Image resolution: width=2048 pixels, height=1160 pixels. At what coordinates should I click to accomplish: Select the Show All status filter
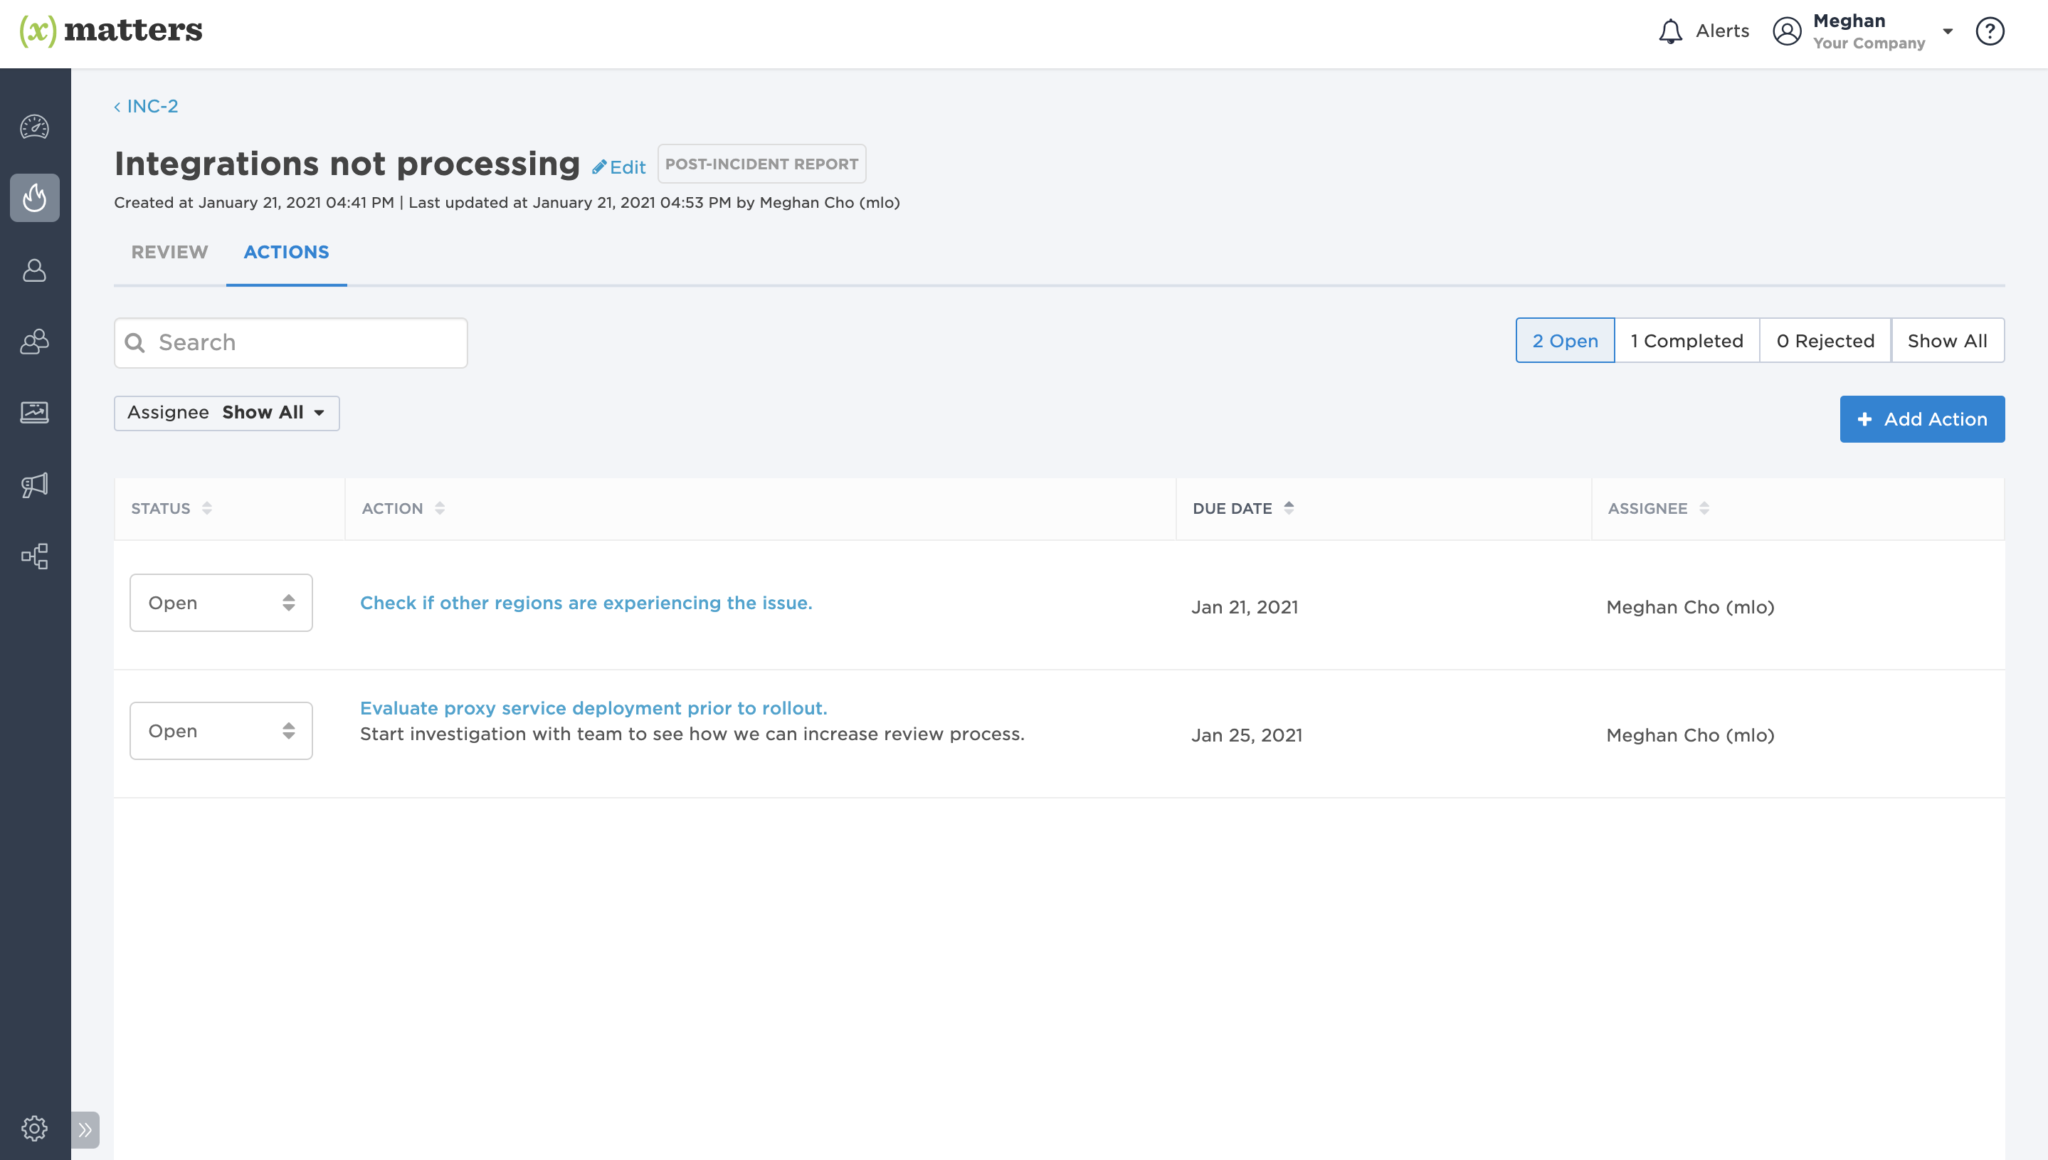pyautogui.click(x=1946, y=341)
